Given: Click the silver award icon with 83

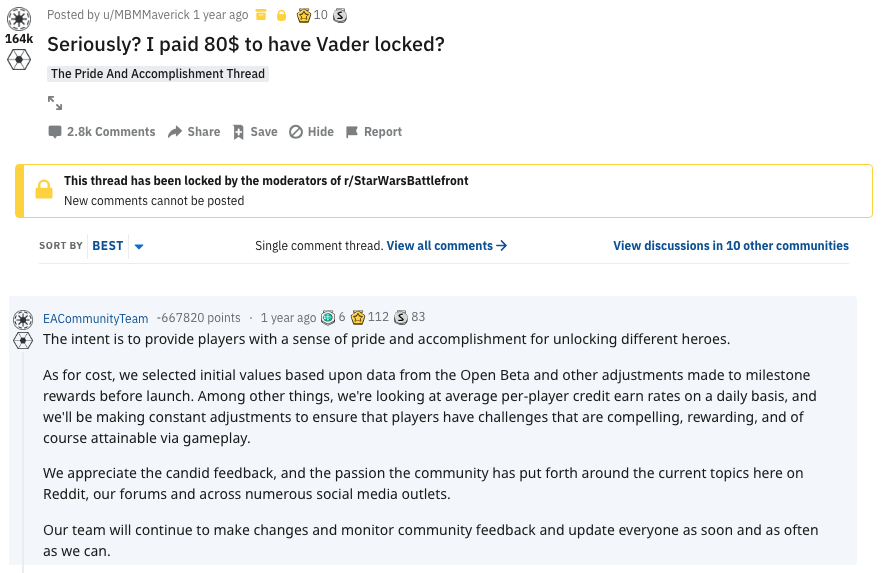Looking at the screenshot, I should (x=401, y=318).
